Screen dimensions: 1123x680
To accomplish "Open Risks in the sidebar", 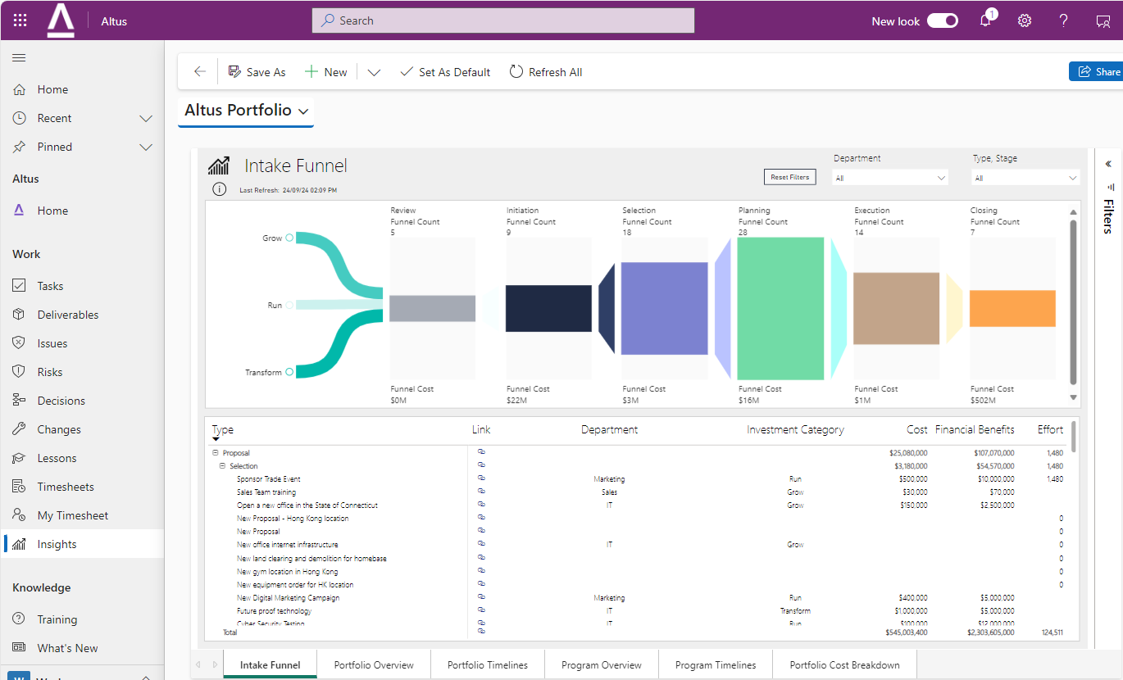I will [x=50, y=372].
